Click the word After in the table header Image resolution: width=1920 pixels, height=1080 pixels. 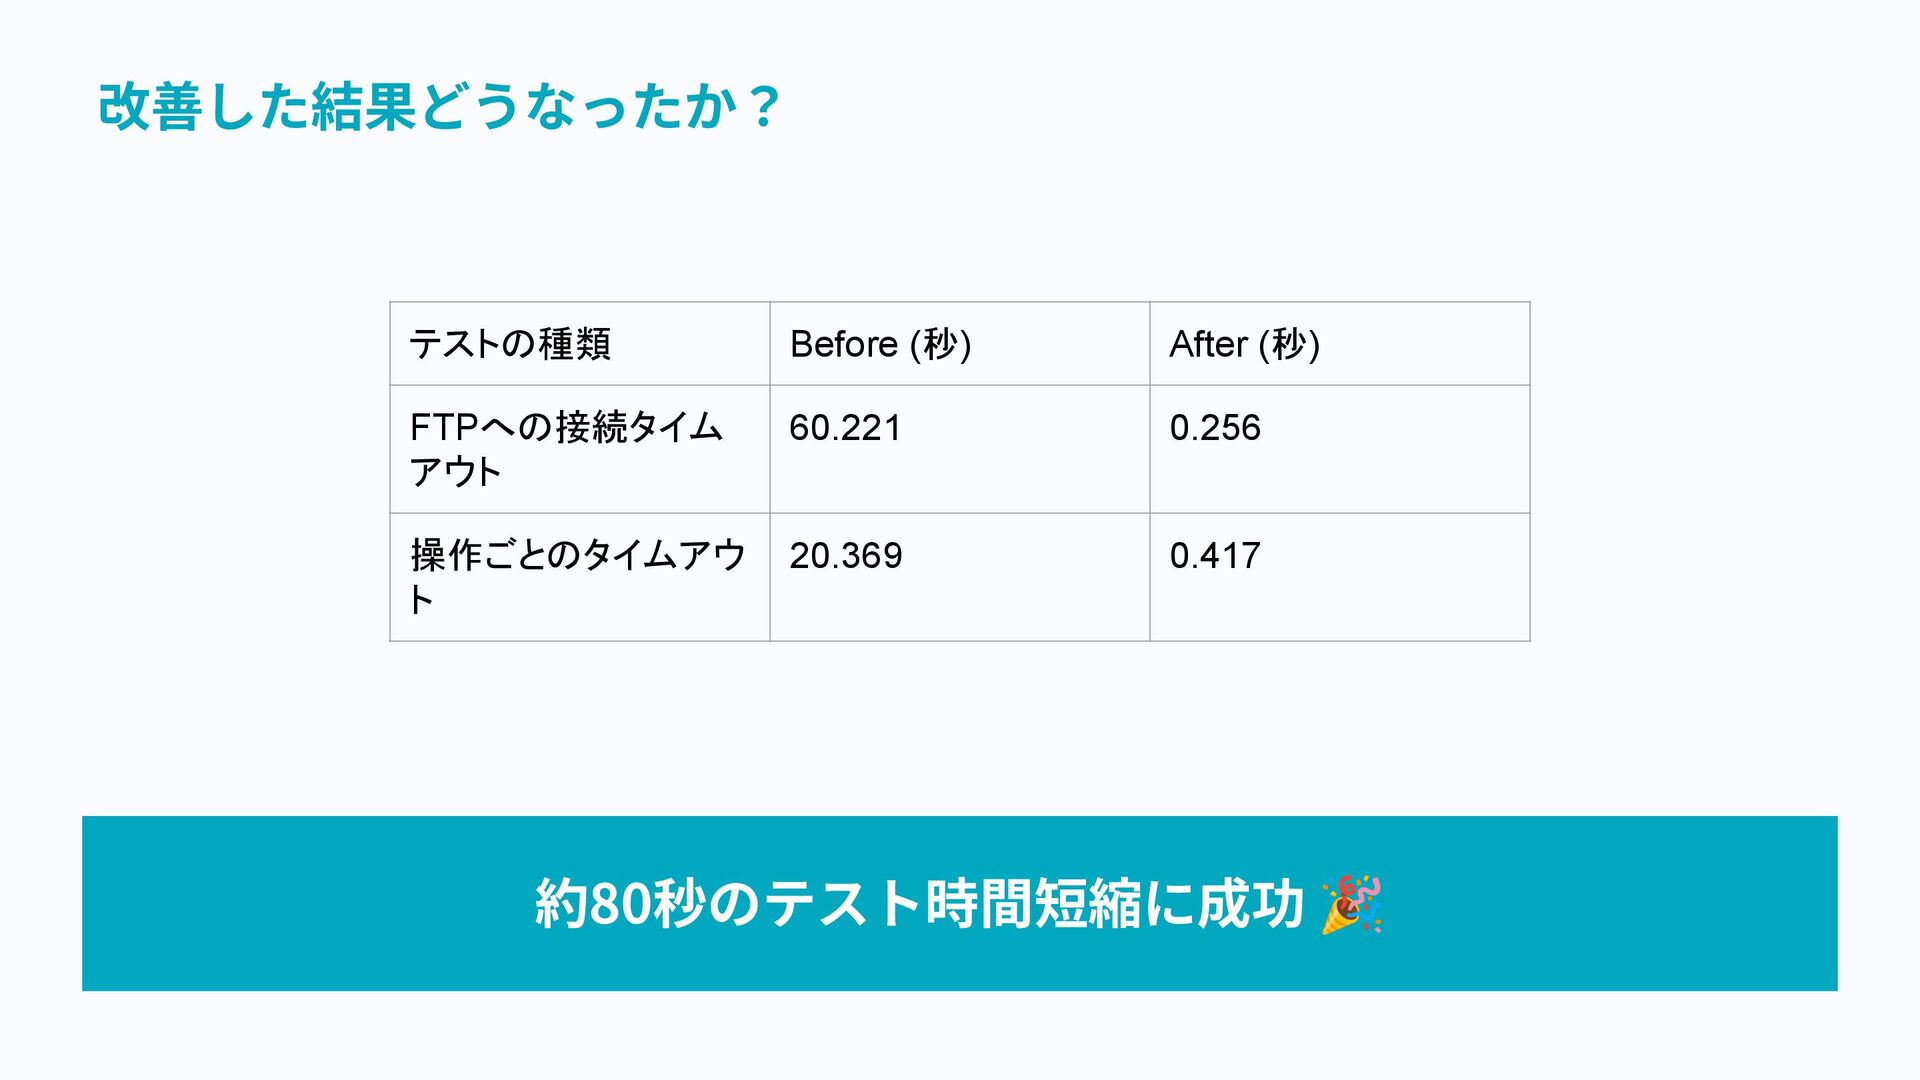(x=1208, y=344)
